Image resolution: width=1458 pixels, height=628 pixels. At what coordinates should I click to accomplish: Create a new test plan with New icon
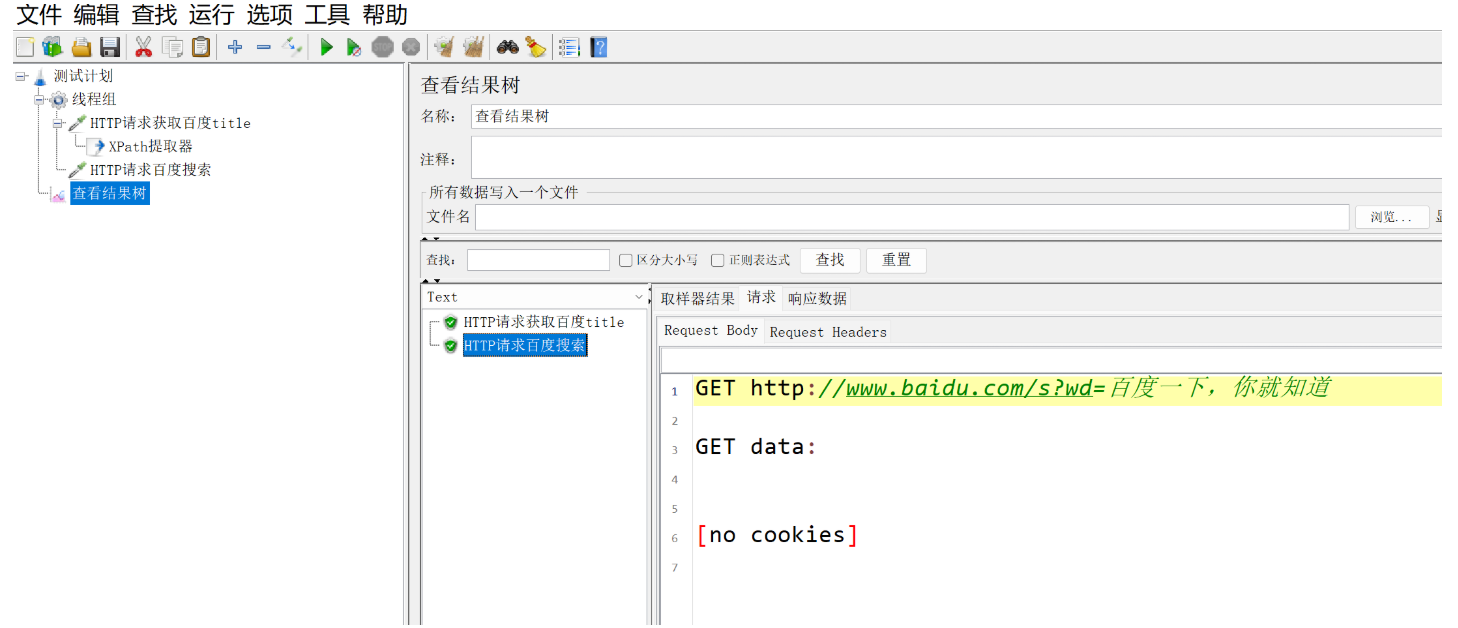[25, 47]
